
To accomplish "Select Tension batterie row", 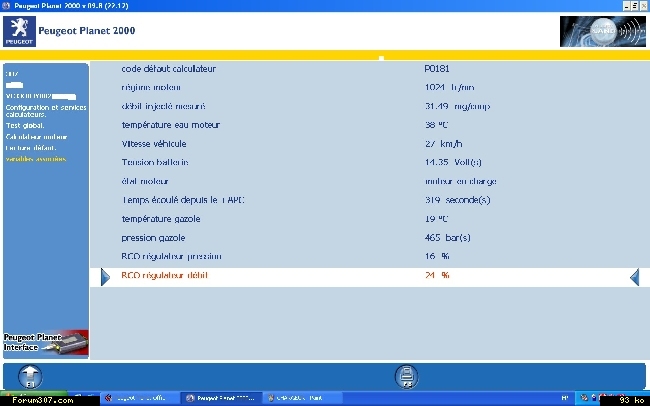I will 155,162.
